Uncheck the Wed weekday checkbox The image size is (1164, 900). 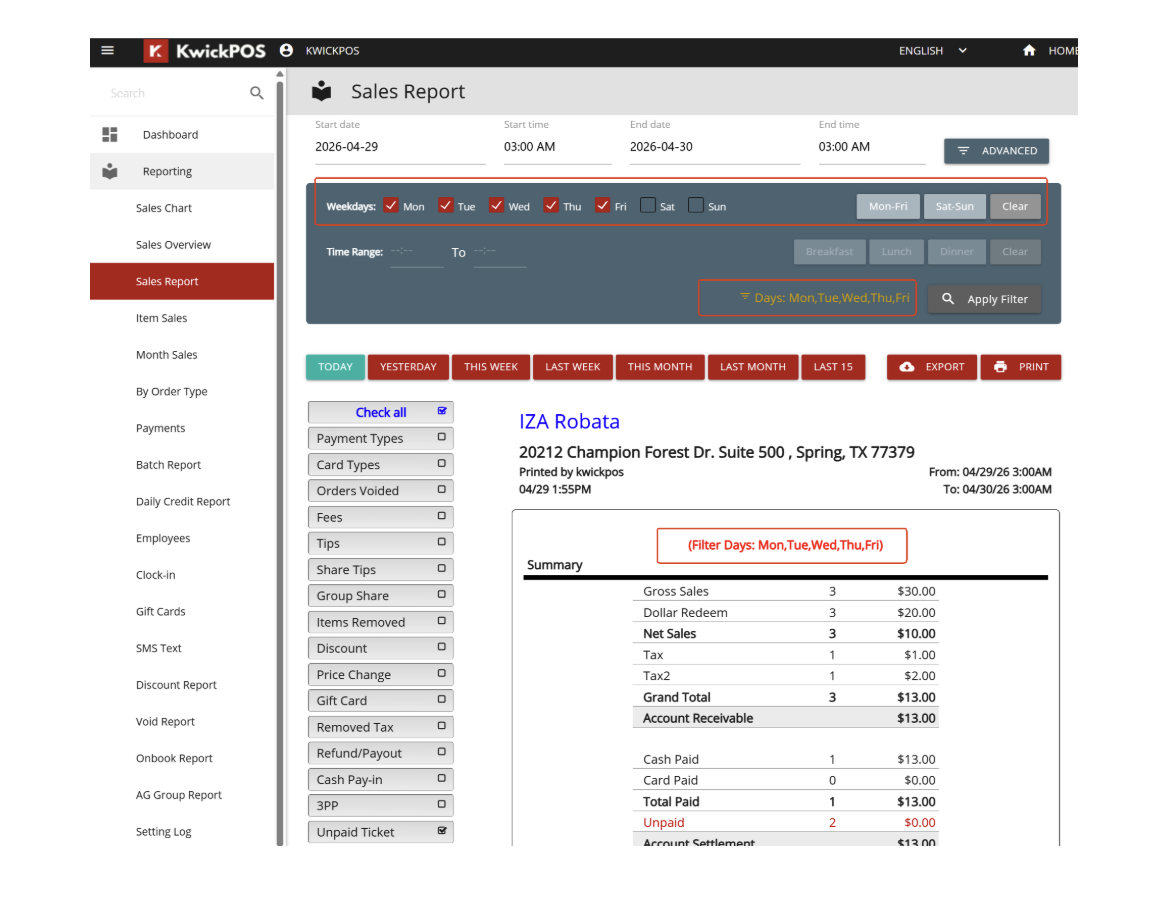pos(497,206)
